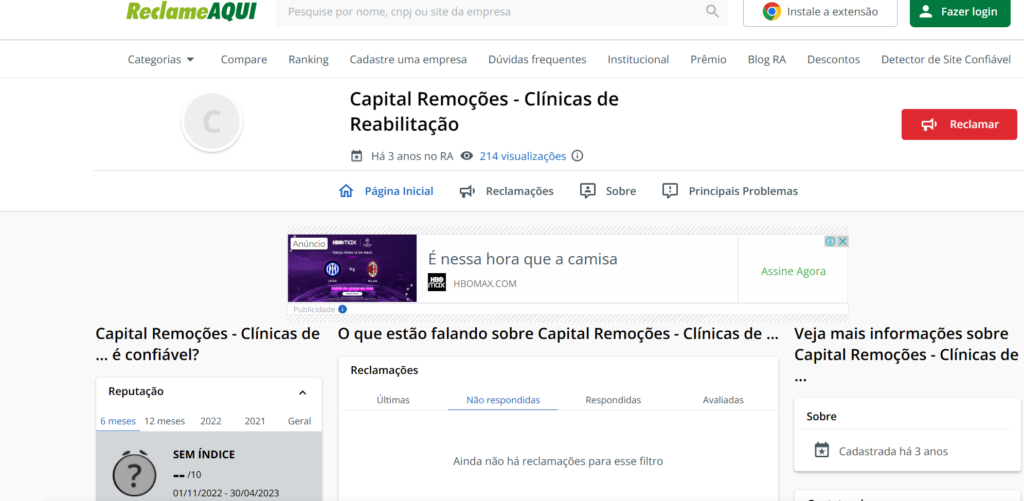
Task: Collapse the Reputação panel chevron
Action: [x=303, y=392]
